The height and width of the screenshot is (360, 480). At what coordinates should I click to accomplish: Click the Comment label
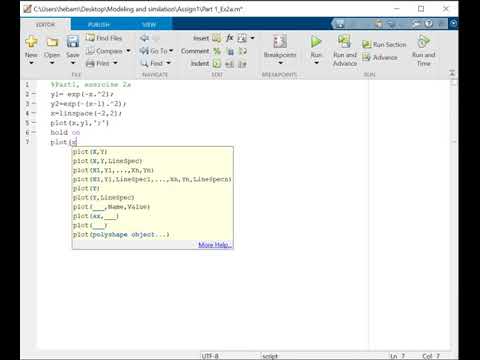[x=195, y=51]
